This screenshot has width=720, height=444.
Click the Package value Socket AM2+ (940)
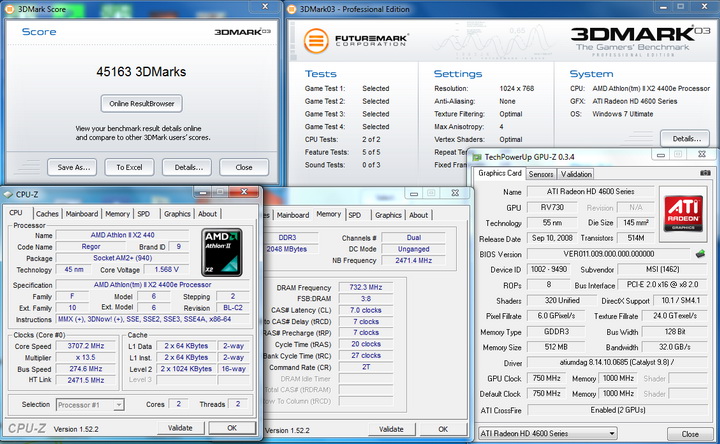(x=123, y=258)
